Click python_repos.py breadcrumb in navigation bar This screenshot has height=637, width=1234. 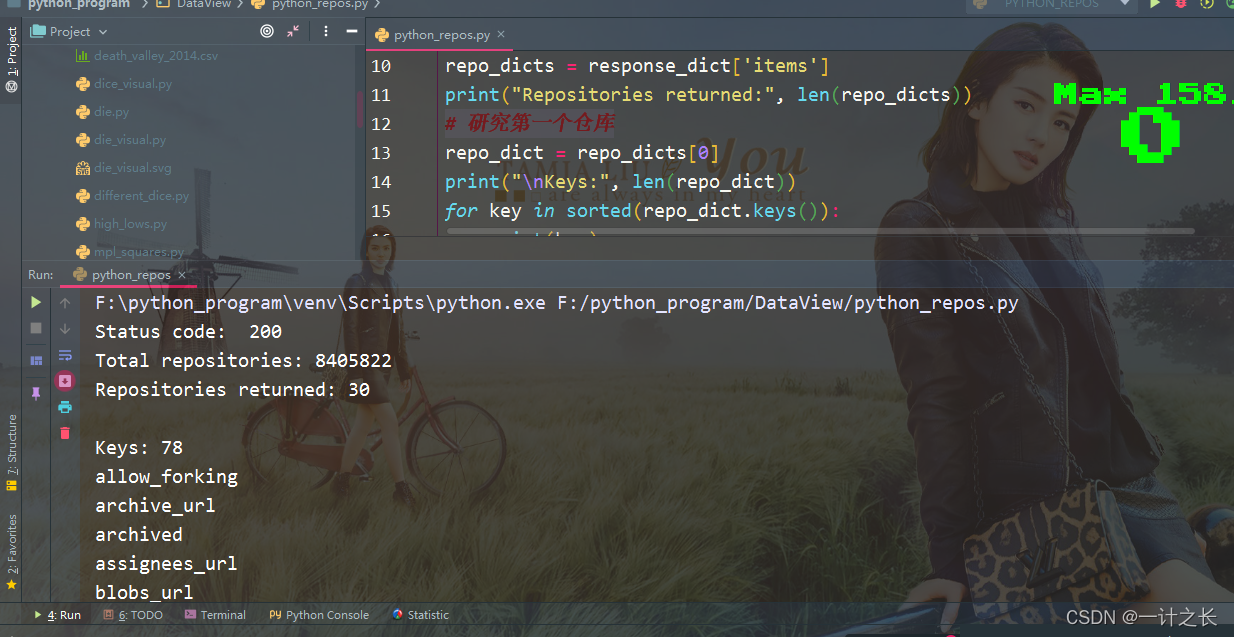(311, 4)
